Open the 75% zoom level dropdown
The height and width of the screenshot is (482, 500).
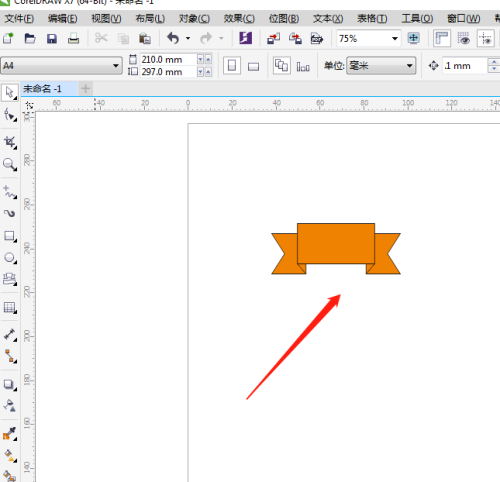click(x=368, y=38)
